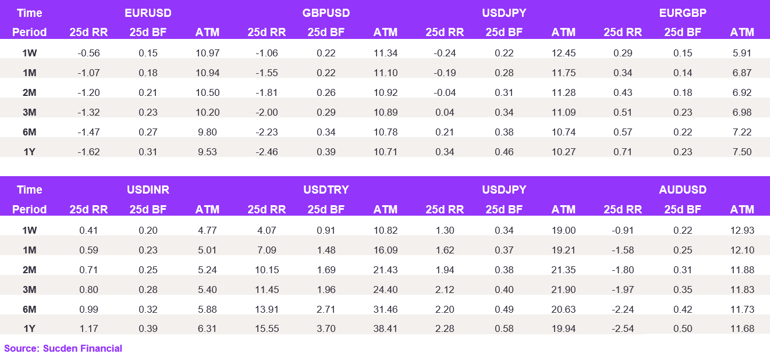Viewport: 770px width, 361px height.
Task: Click the AUDUSD header label
Action: 683,190
